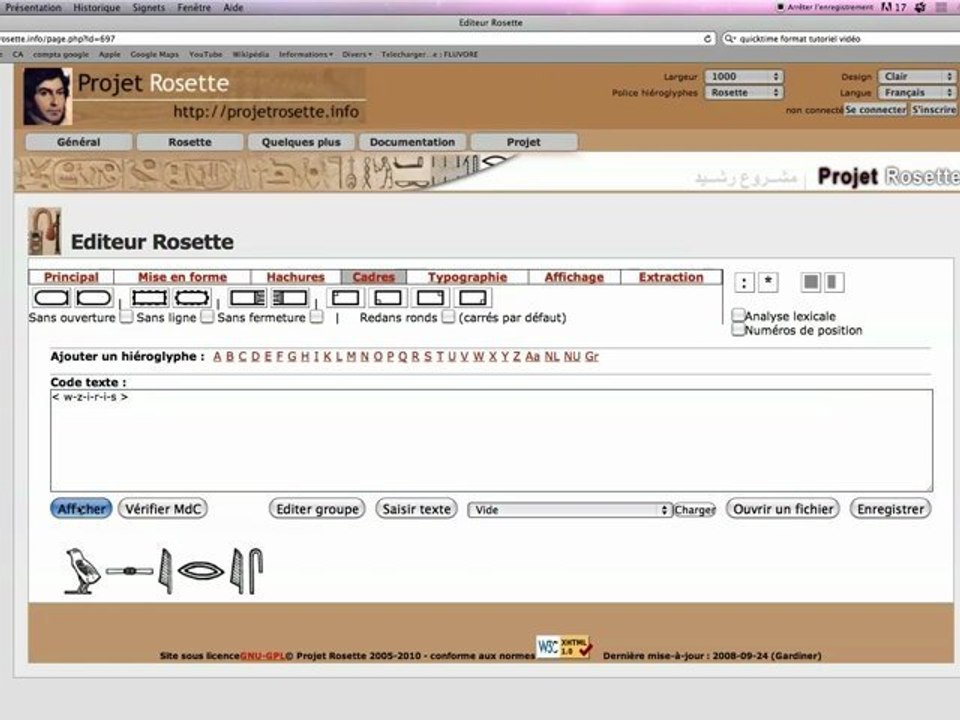Open the Vide file dropdown
This screenshot has width=960, height=720.
[570, 510]
